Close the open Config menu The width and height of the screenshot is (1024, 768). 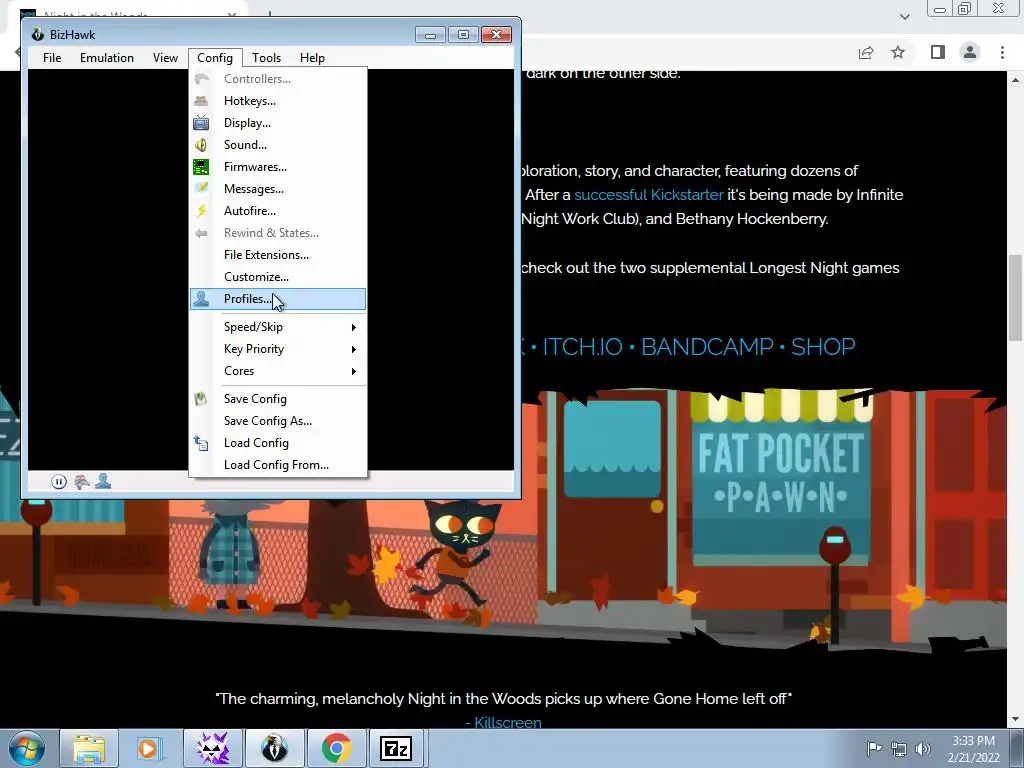click(x=215, y=58)
